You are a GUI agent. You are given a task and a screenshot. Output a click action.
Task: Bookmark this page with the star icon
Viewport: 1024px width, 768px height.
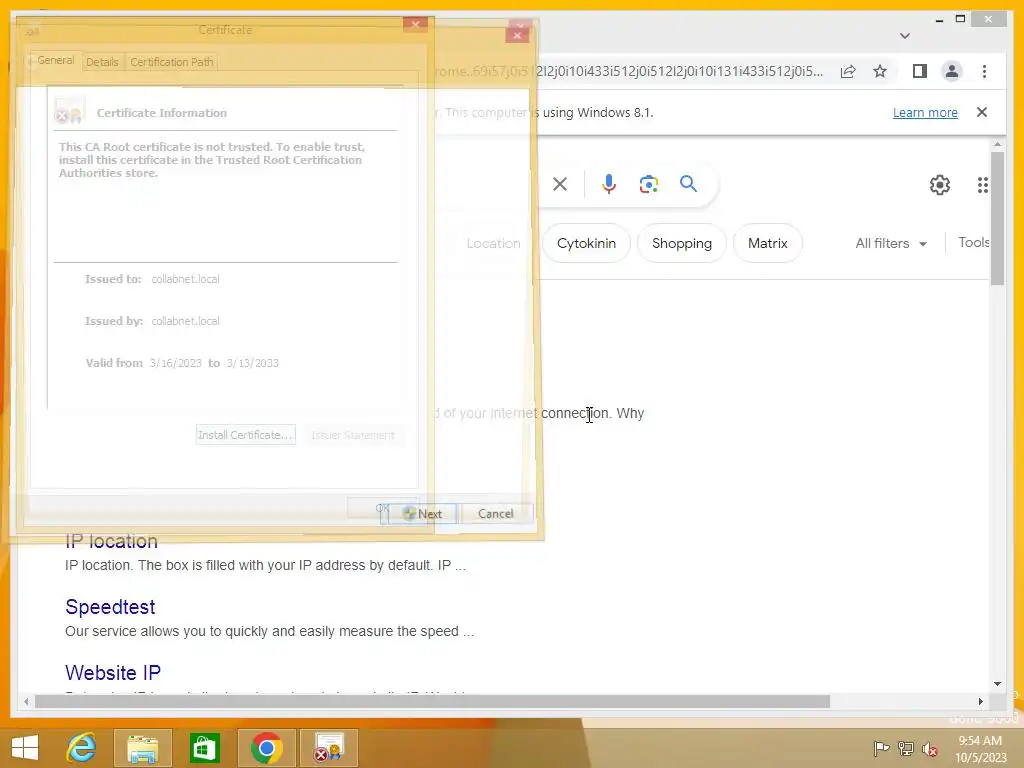(x=880, y=71)
